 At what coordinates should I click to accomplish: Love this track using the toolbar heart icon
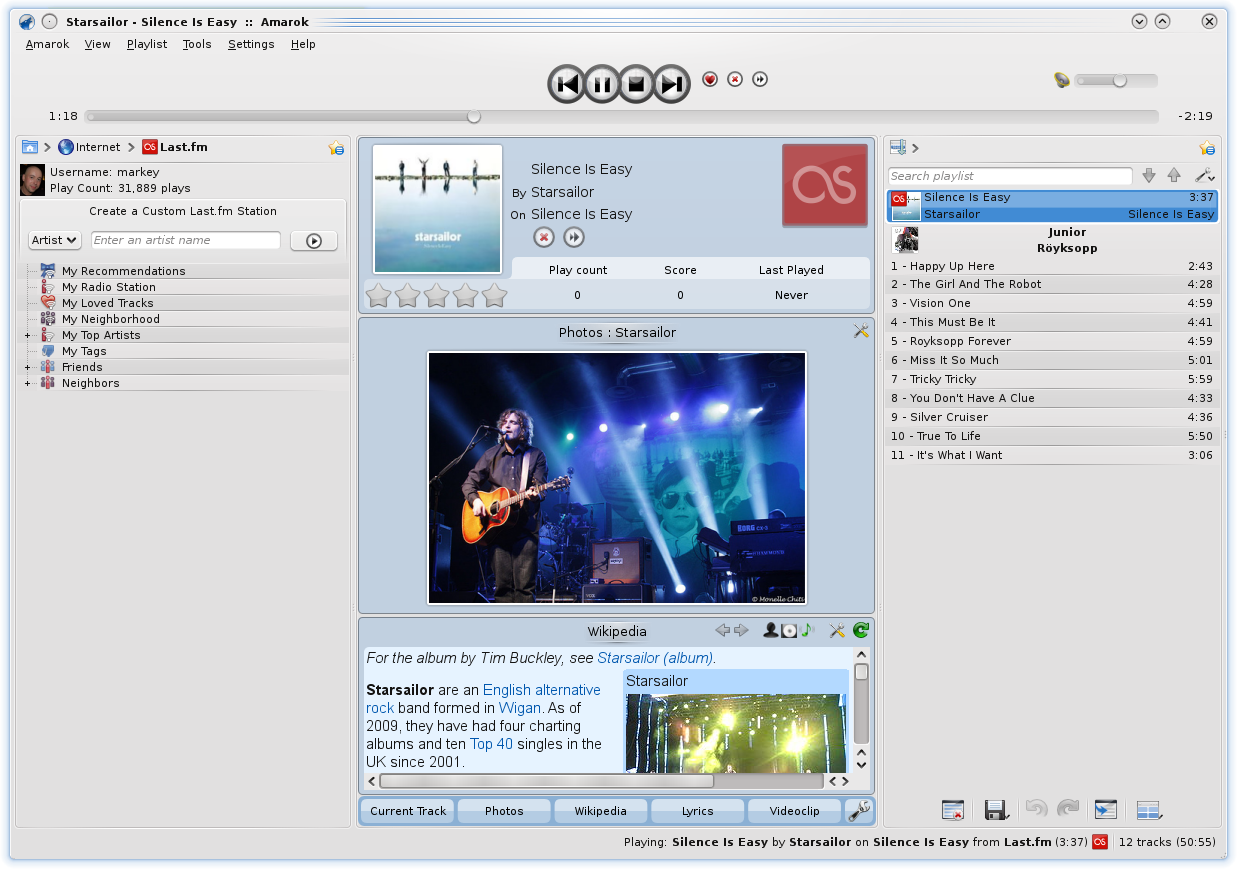[710, 79]
